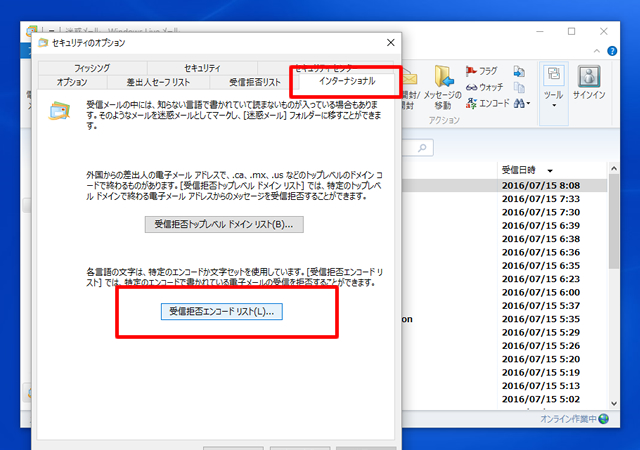640x450 pixels.
Task: Click the dialog's mail picture icon
Action: pyautogui.click(x=60, y=111)
